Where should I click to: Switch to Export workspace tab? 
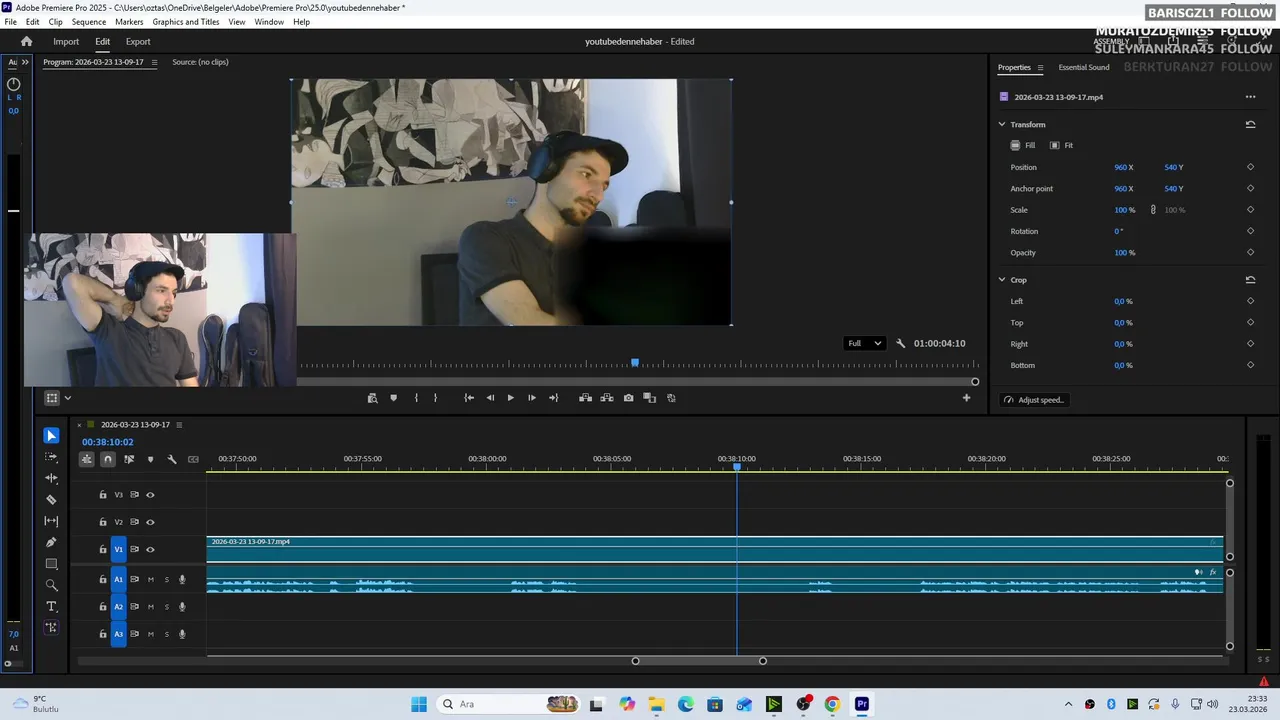pos(138,41)
